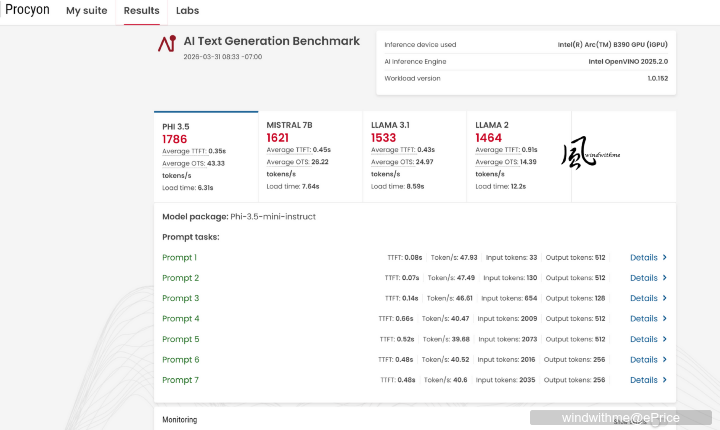The width and height of the screenshot is (720, 430).
Task: Click the AI Text Generation Benchmark icon
Action: [x=167, y=43]
